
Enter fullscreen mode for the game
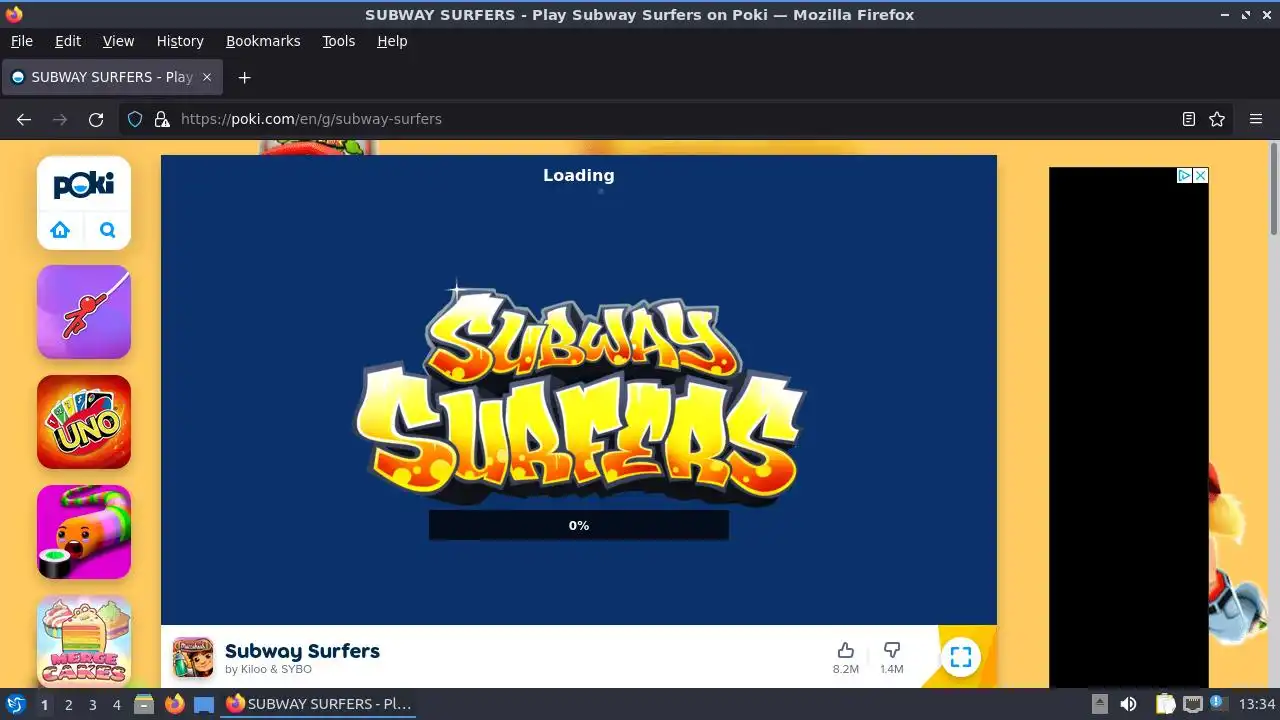click(961, 657)
